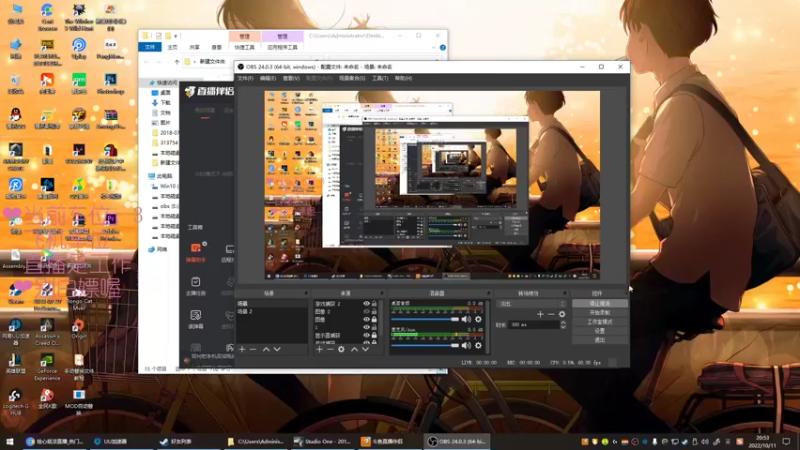Open the Origin desktop icon
Viewport: 800px width, 450px height.
pyautogui.click(x=79, y=329)
